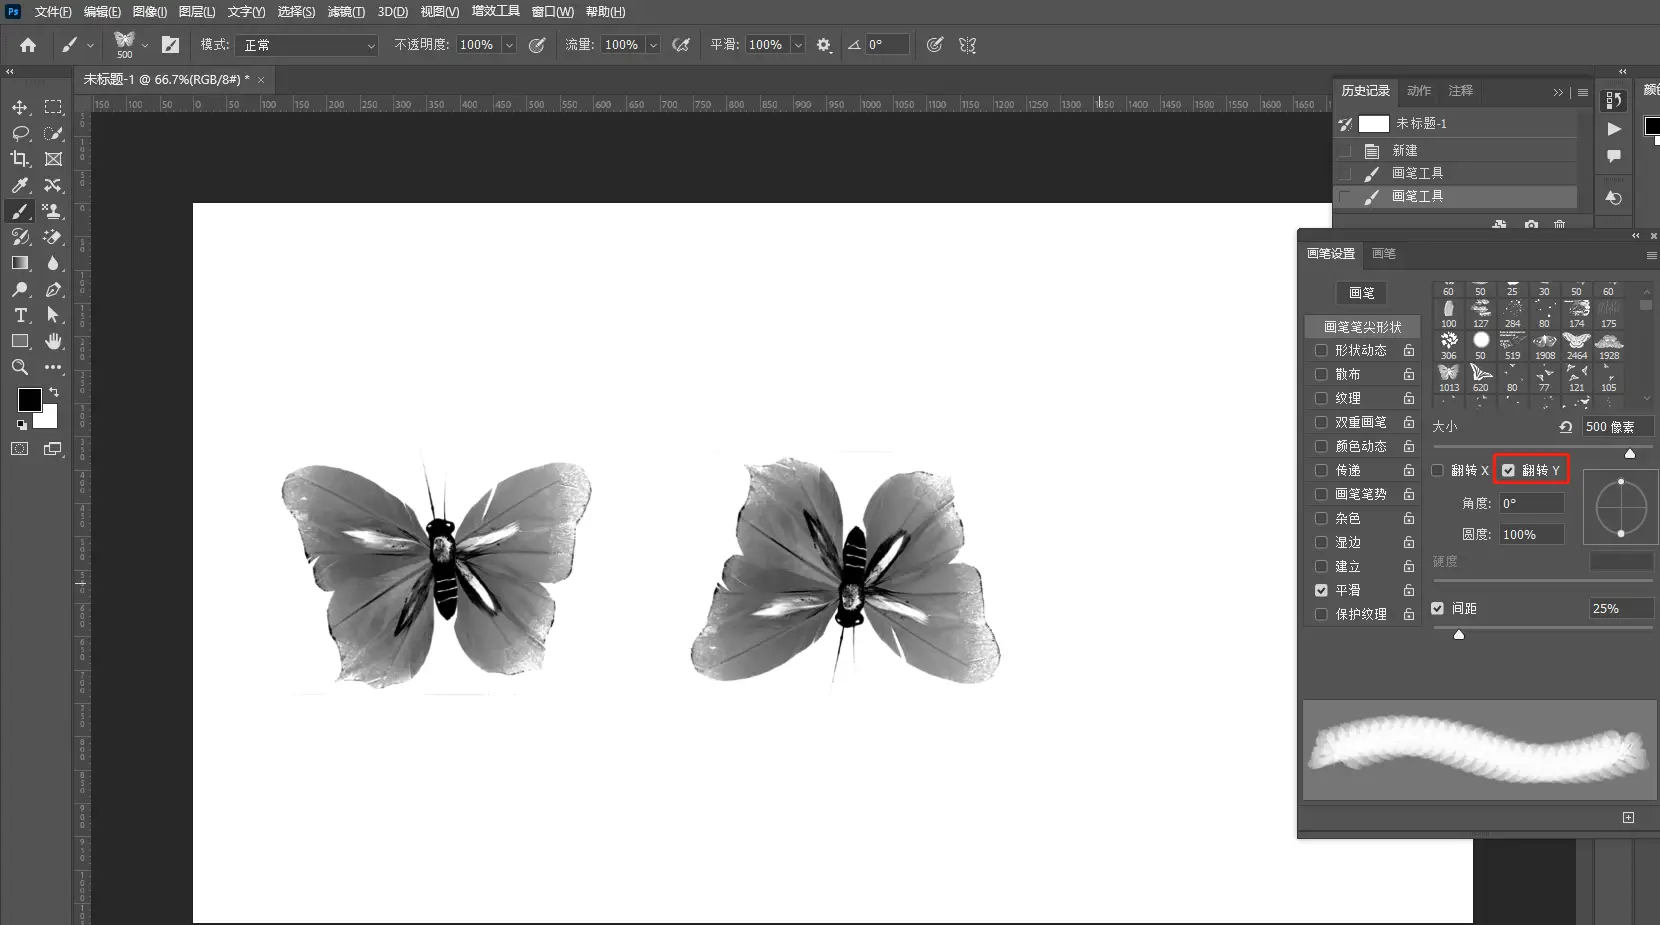1660x925 pixels.
Task: Enable the 翻转 X checkbox
Action: (x=1438, y=470)
